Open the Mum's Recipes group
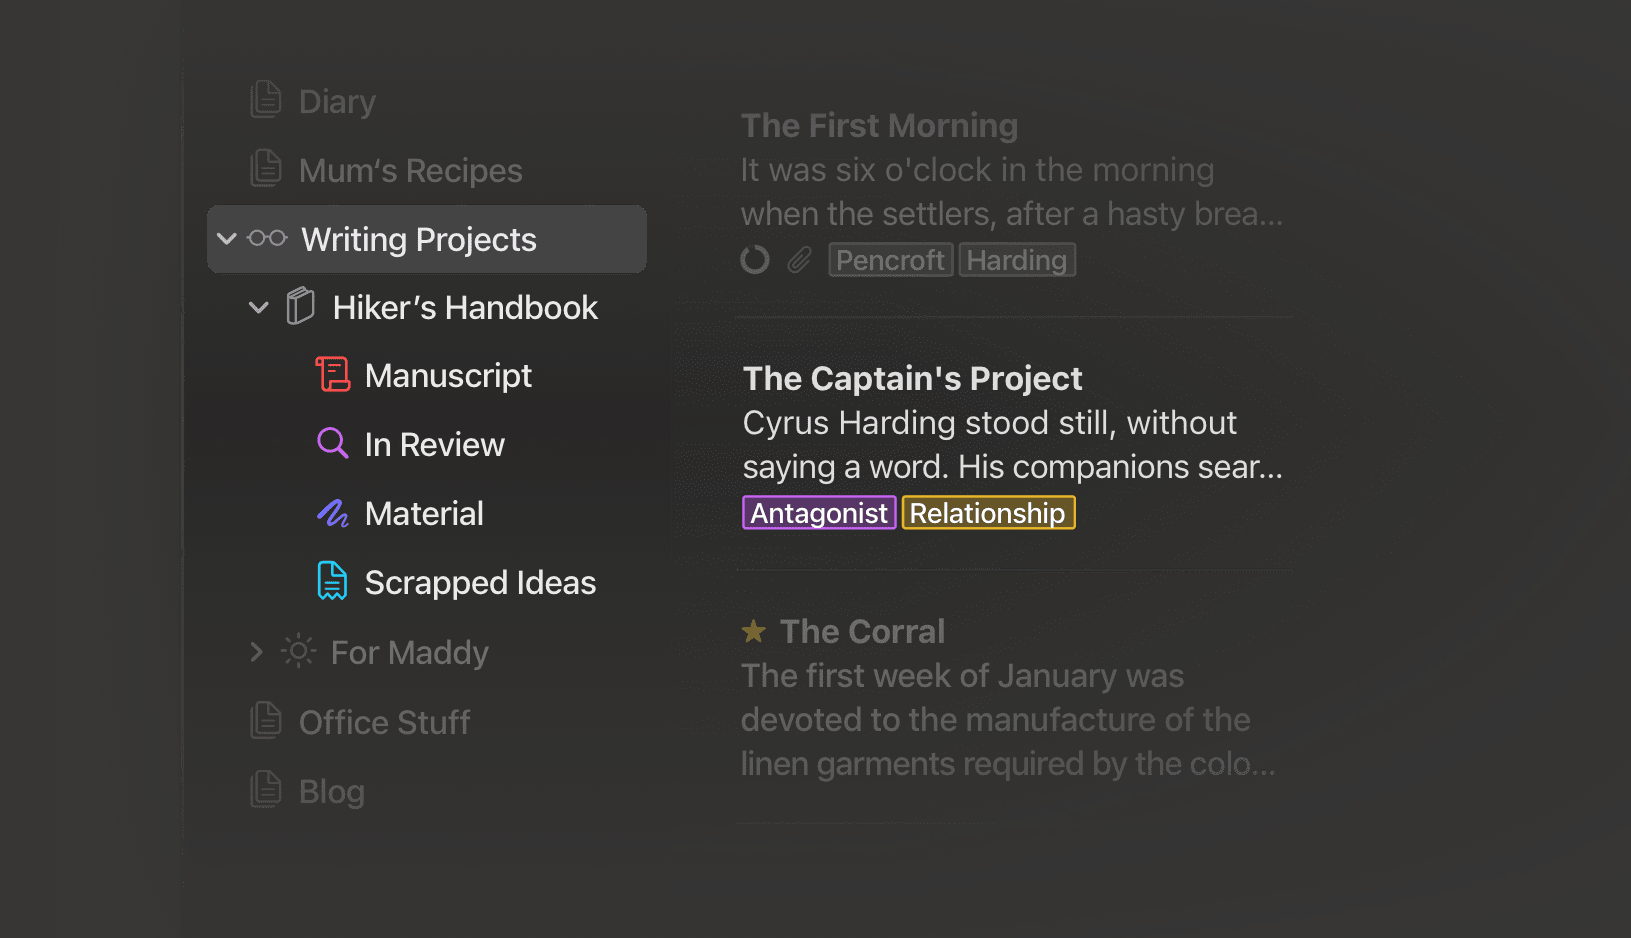Image resolution: width=1631 pixels, height=938 pixels. click(410, 170)
